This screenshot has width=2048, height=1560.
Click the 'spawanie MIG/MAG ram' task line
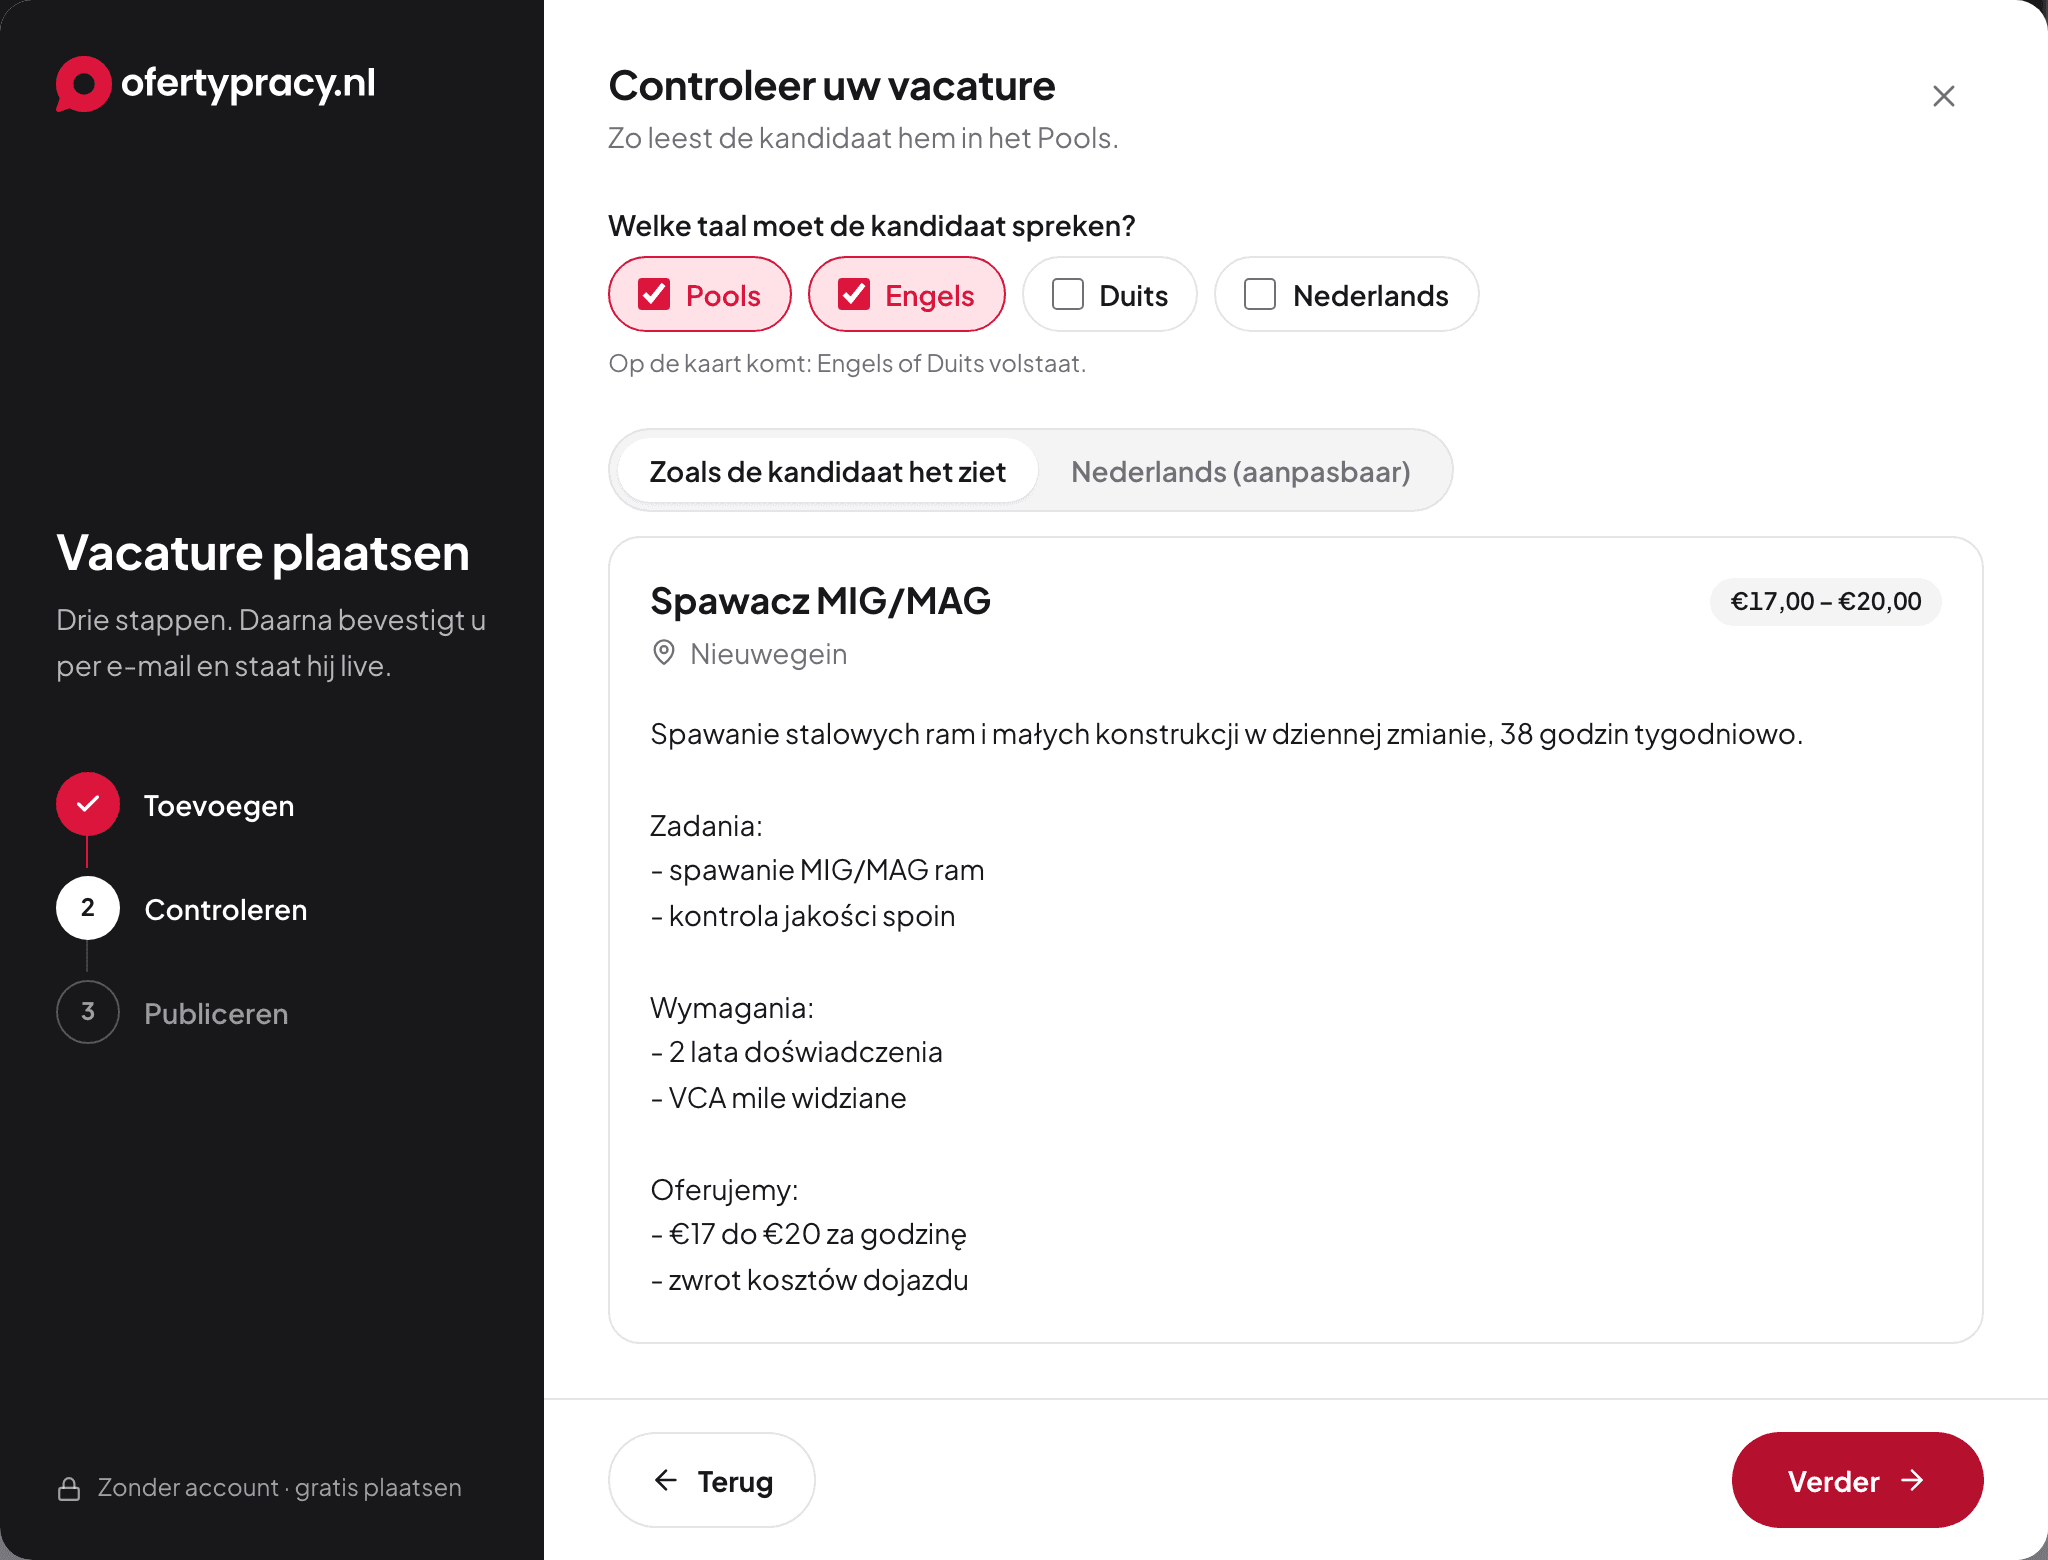pos(817,870)
